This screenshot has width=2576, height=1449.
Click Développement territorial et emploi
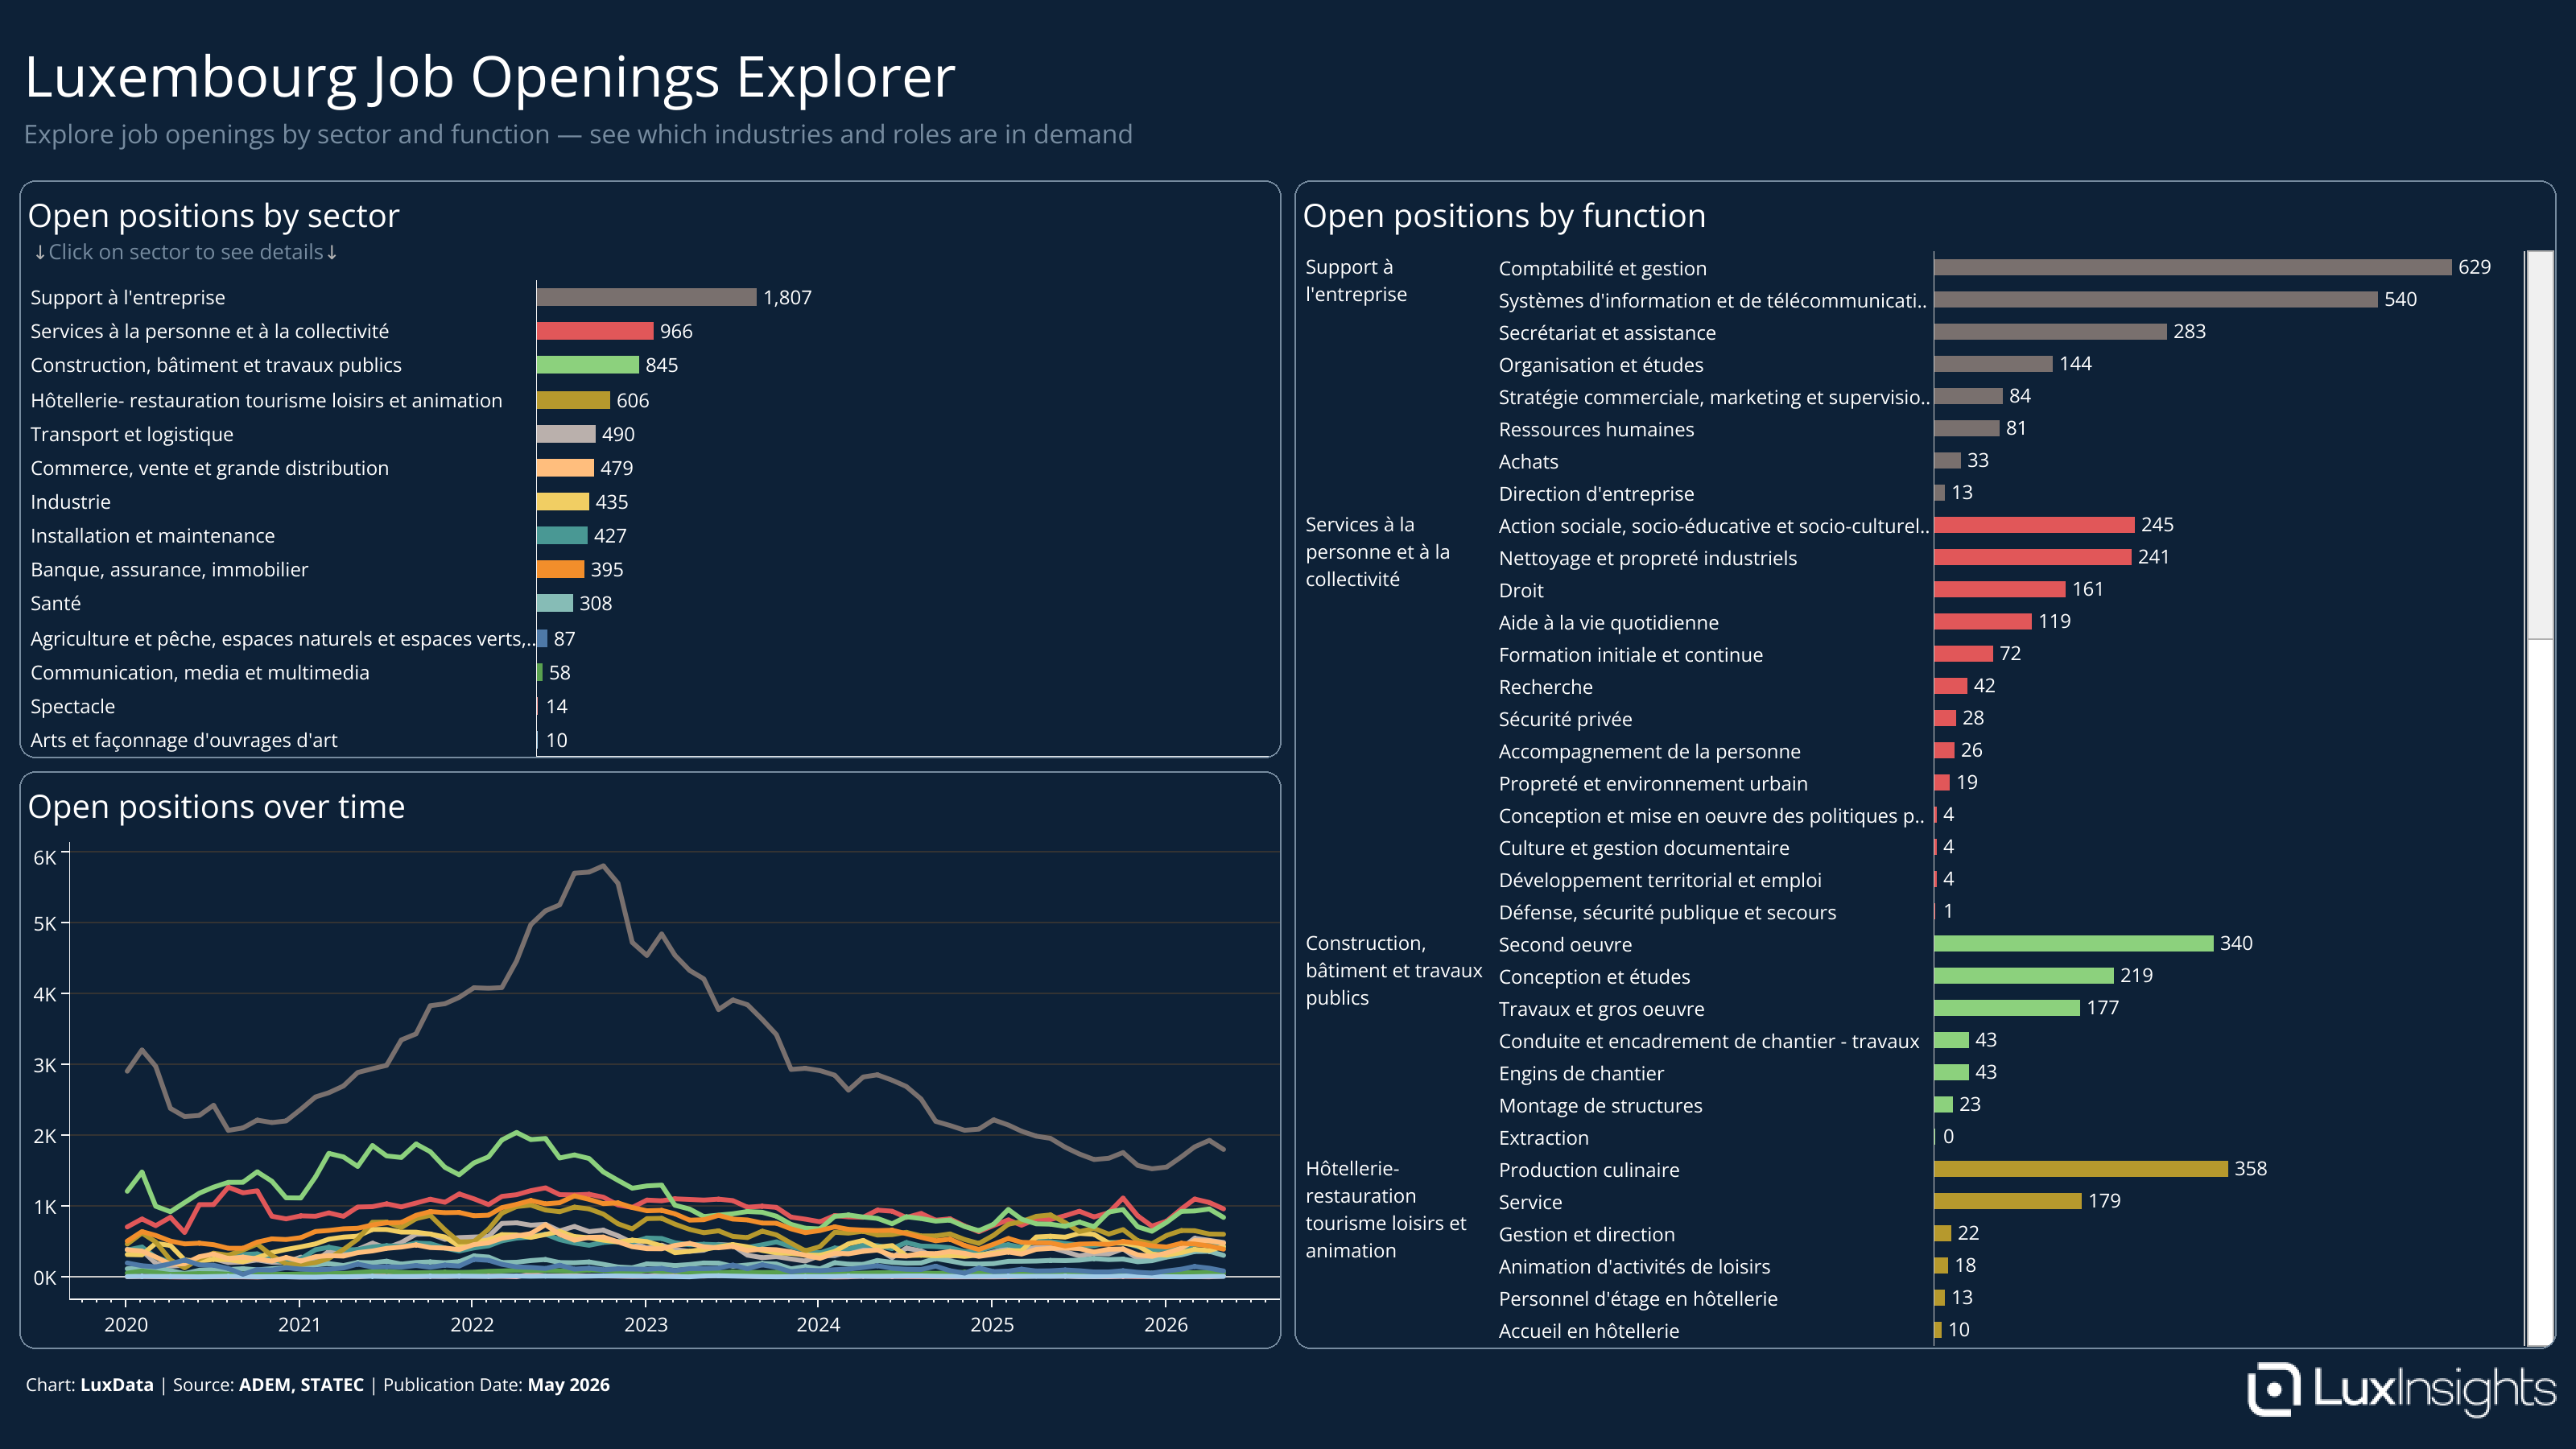(1660, 880)
